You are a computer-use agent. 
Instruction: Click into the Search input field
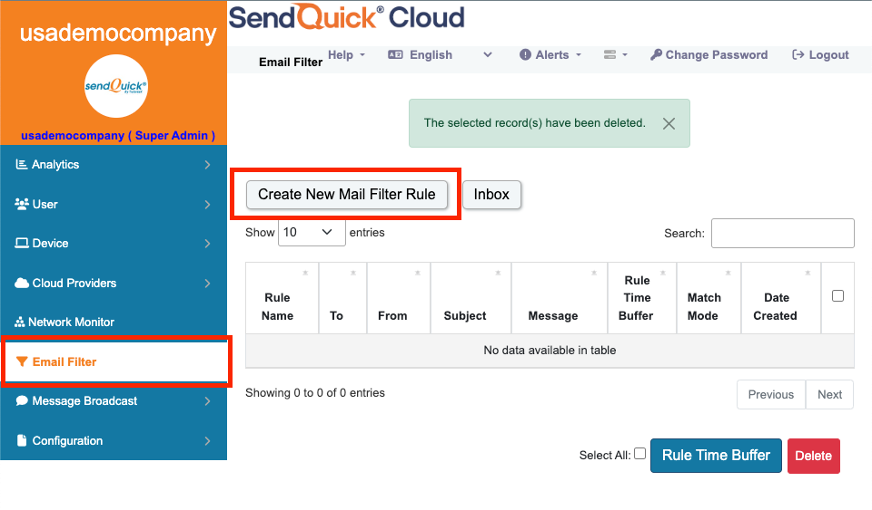coord(782,233)
